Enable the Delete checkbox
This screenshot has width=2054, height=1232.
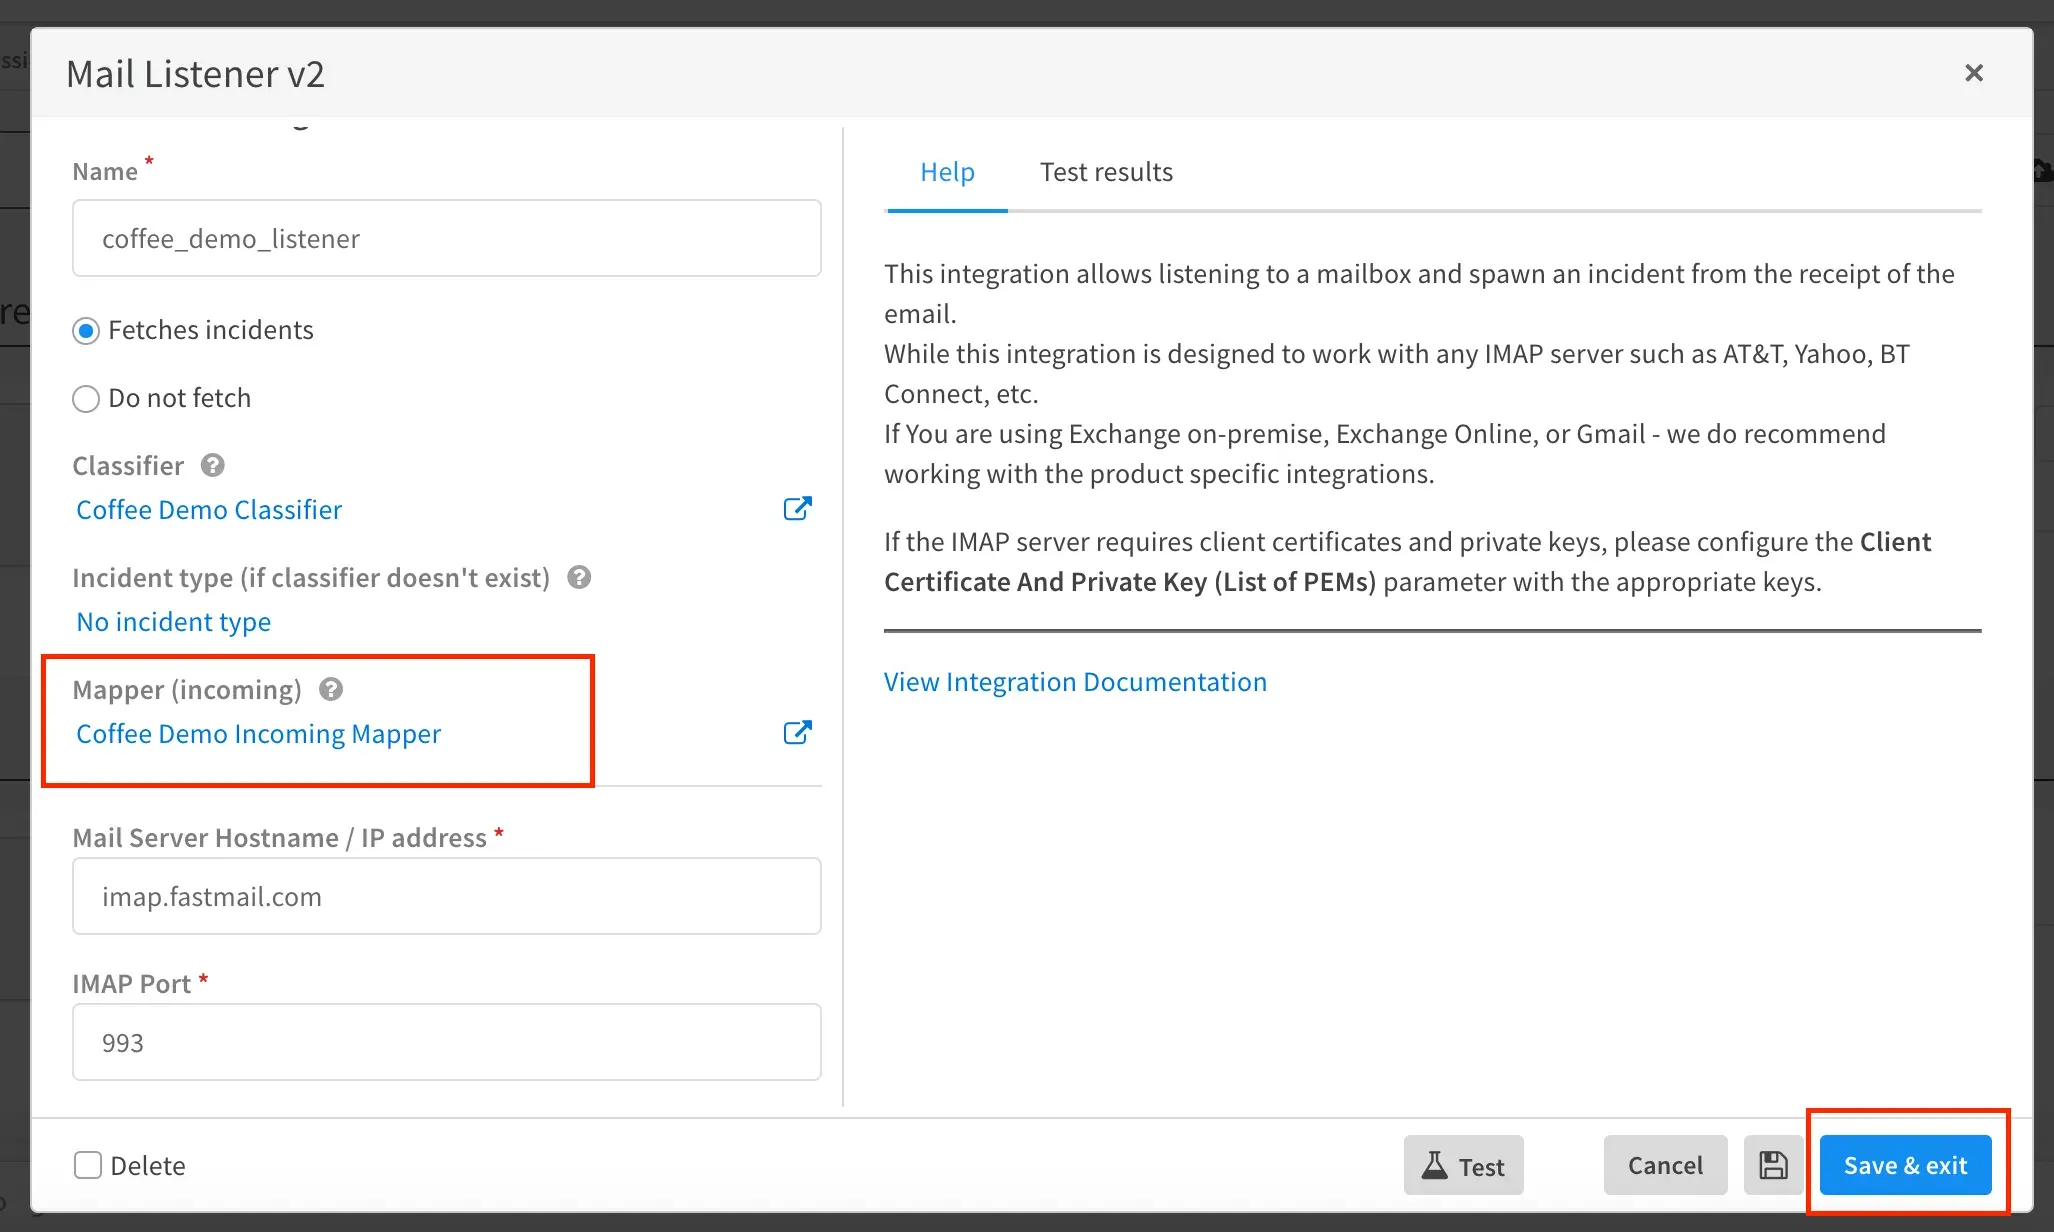coord(88,1165)
